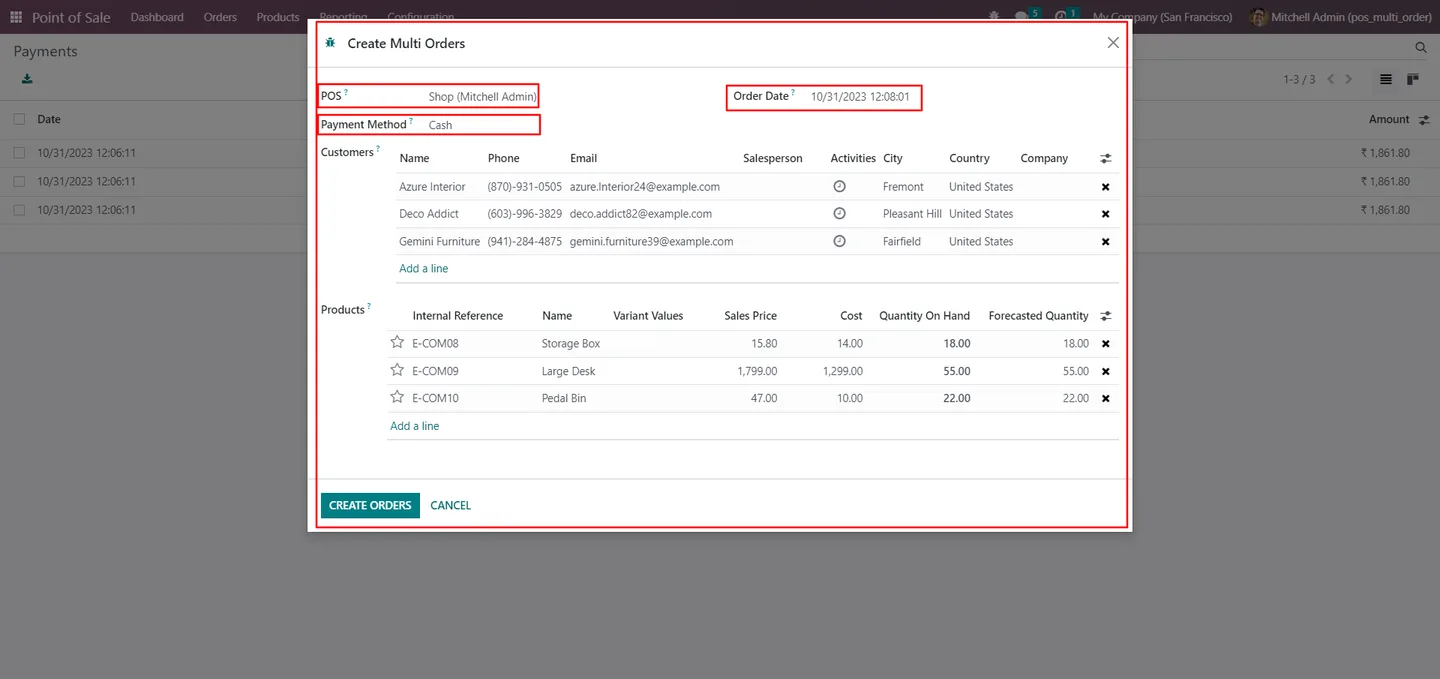Go to previous page arrow
The image size is (1440, 679).
(1331, 79)
